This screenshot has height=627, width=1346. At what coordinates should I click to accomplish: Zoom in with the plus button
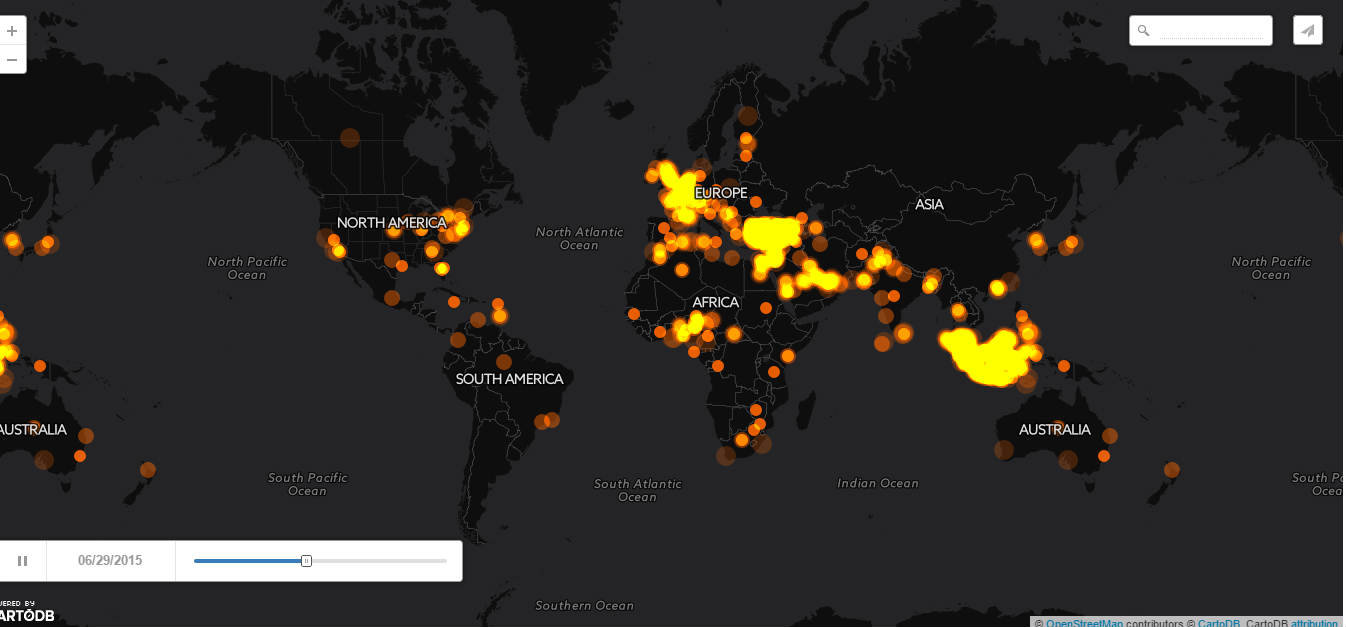pyautogui.click(x=12, y=31)
